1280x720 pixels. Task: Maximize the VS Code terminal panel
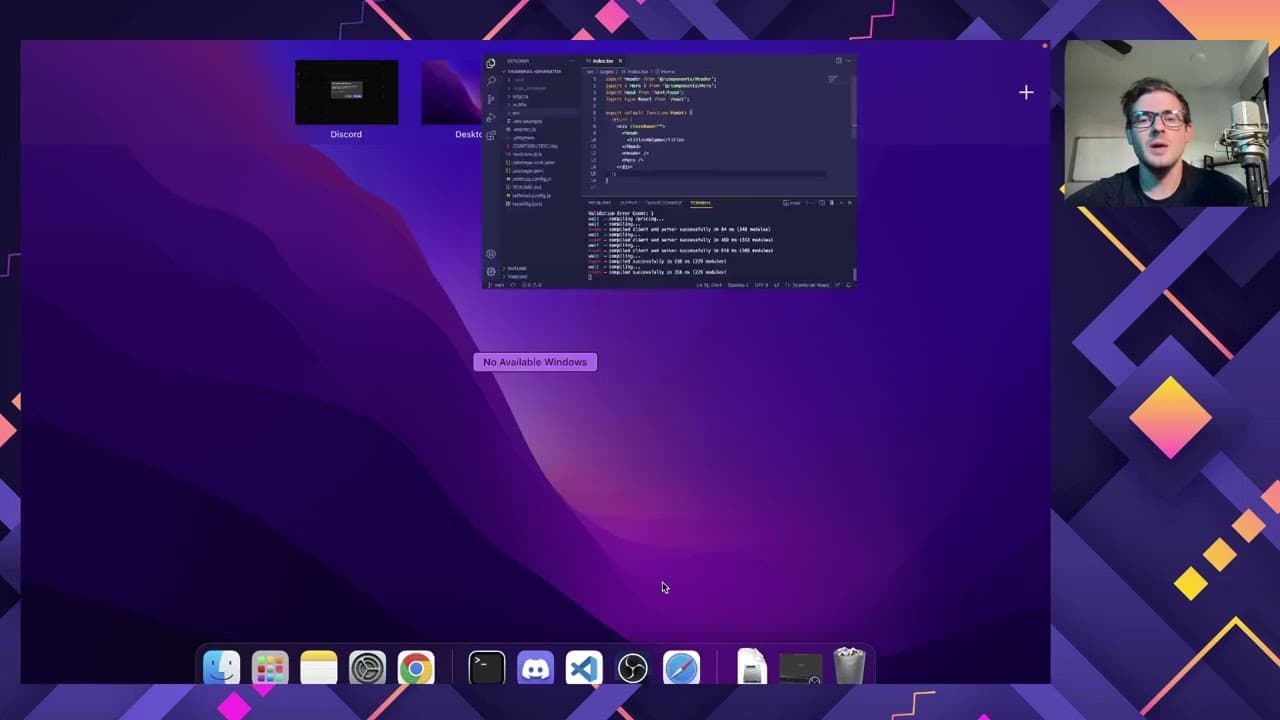[840, 203]
